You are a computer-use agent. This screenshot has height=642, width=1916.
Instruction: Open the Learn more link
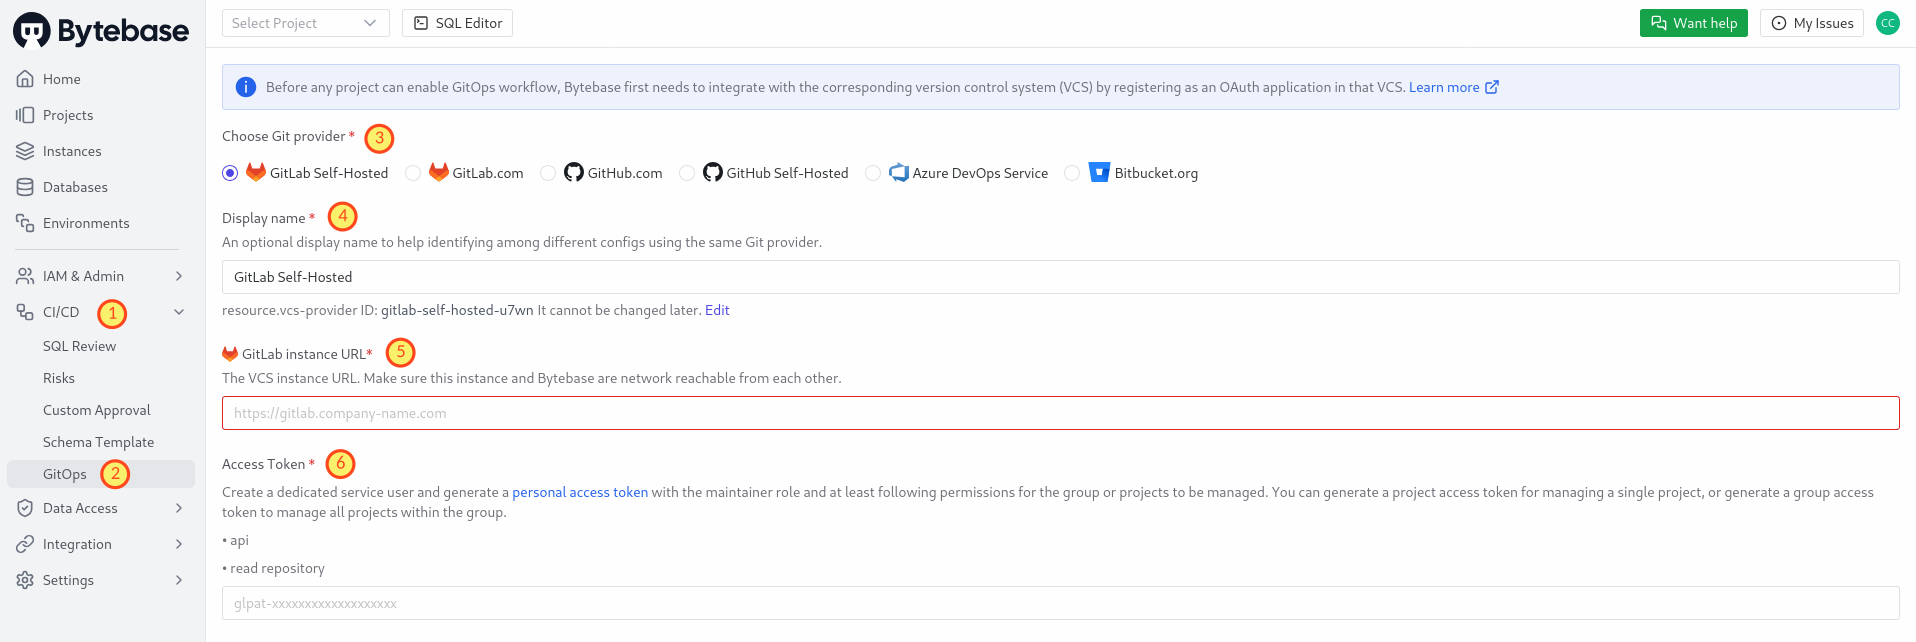coord(1444,87)
